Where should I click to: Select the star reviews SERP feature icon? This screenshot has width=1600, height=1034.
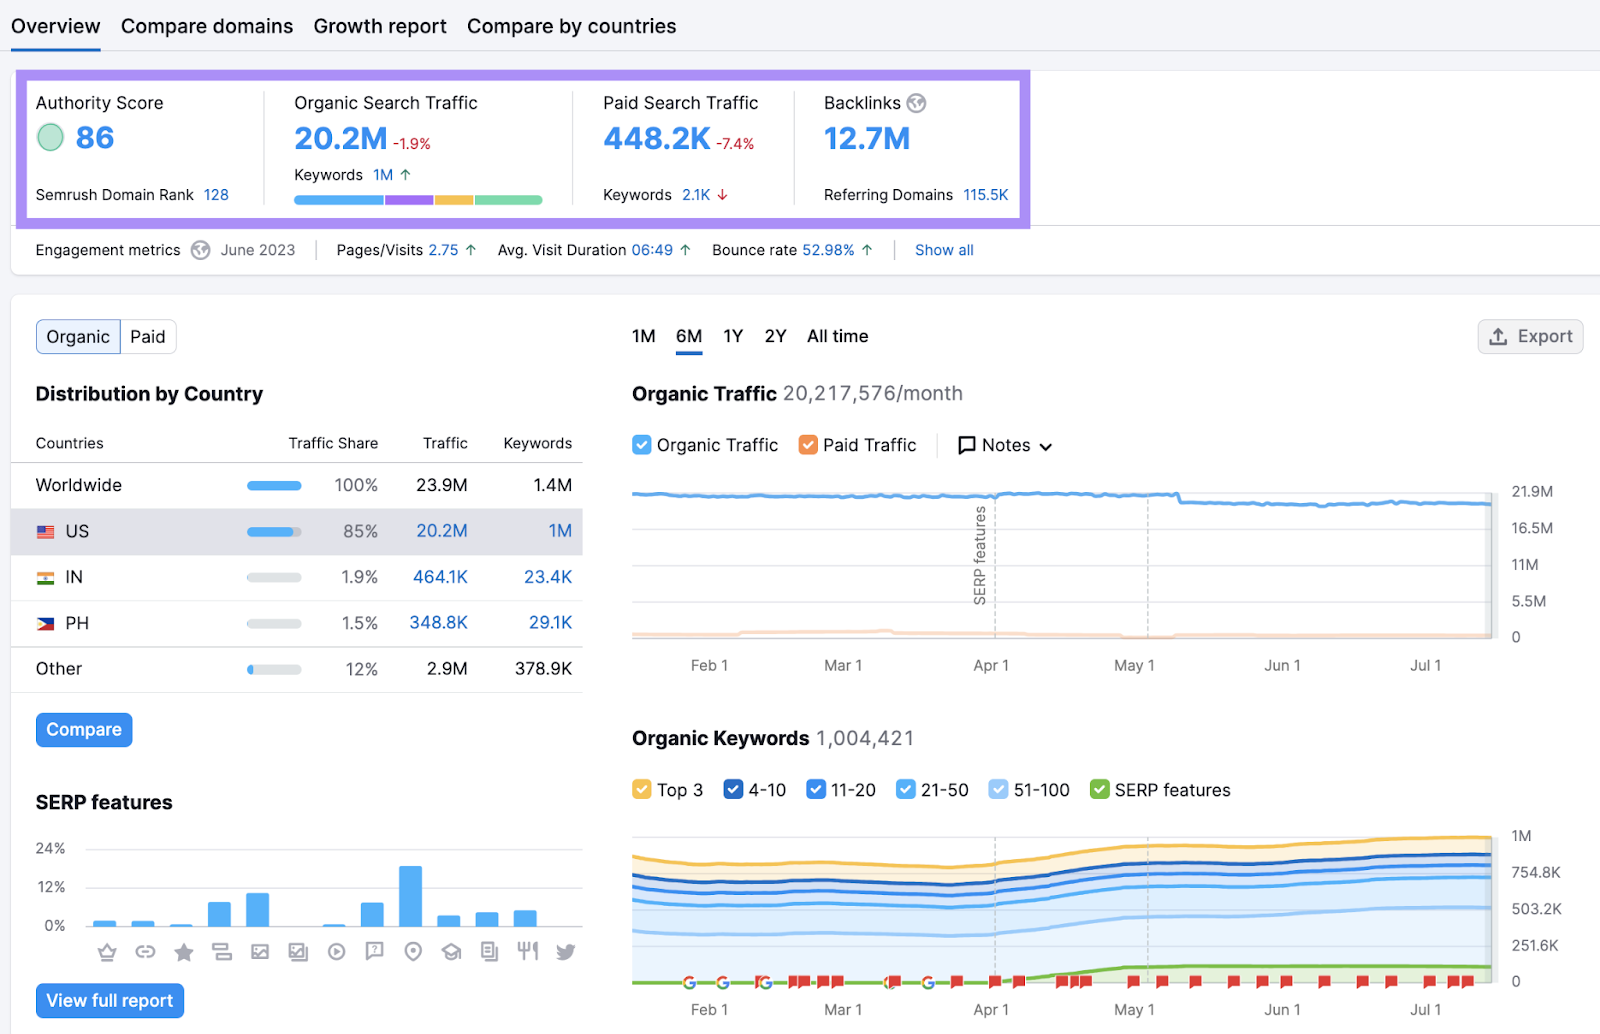[183, 952]
